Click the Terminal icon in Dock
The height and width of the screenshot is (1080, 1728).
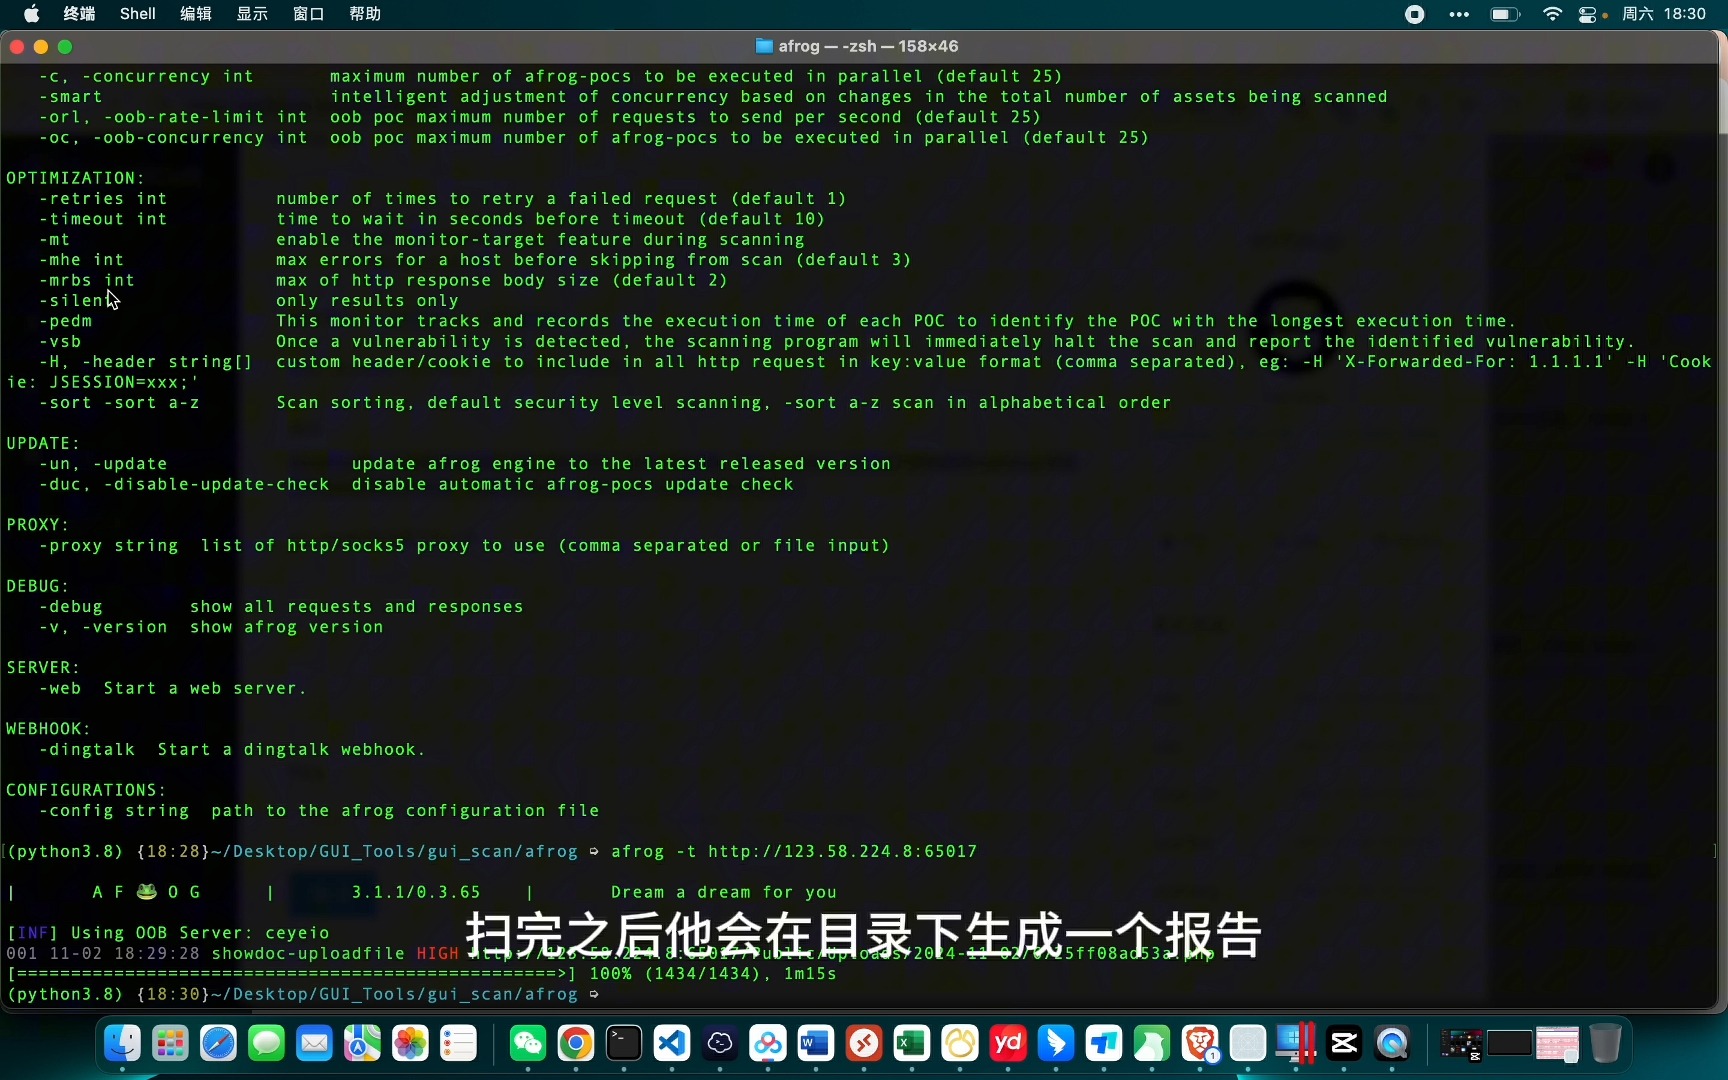tap(624, 1044)
